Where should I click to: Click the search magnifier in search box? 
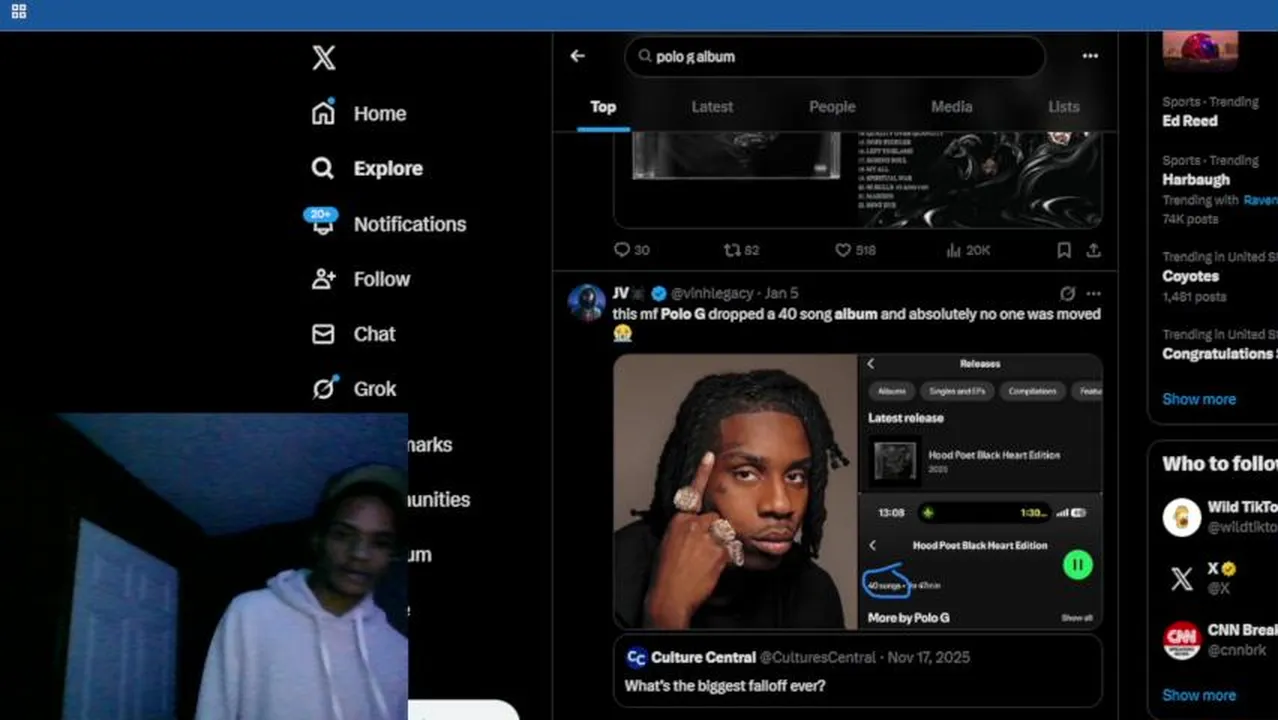click(x=645, y=56)
